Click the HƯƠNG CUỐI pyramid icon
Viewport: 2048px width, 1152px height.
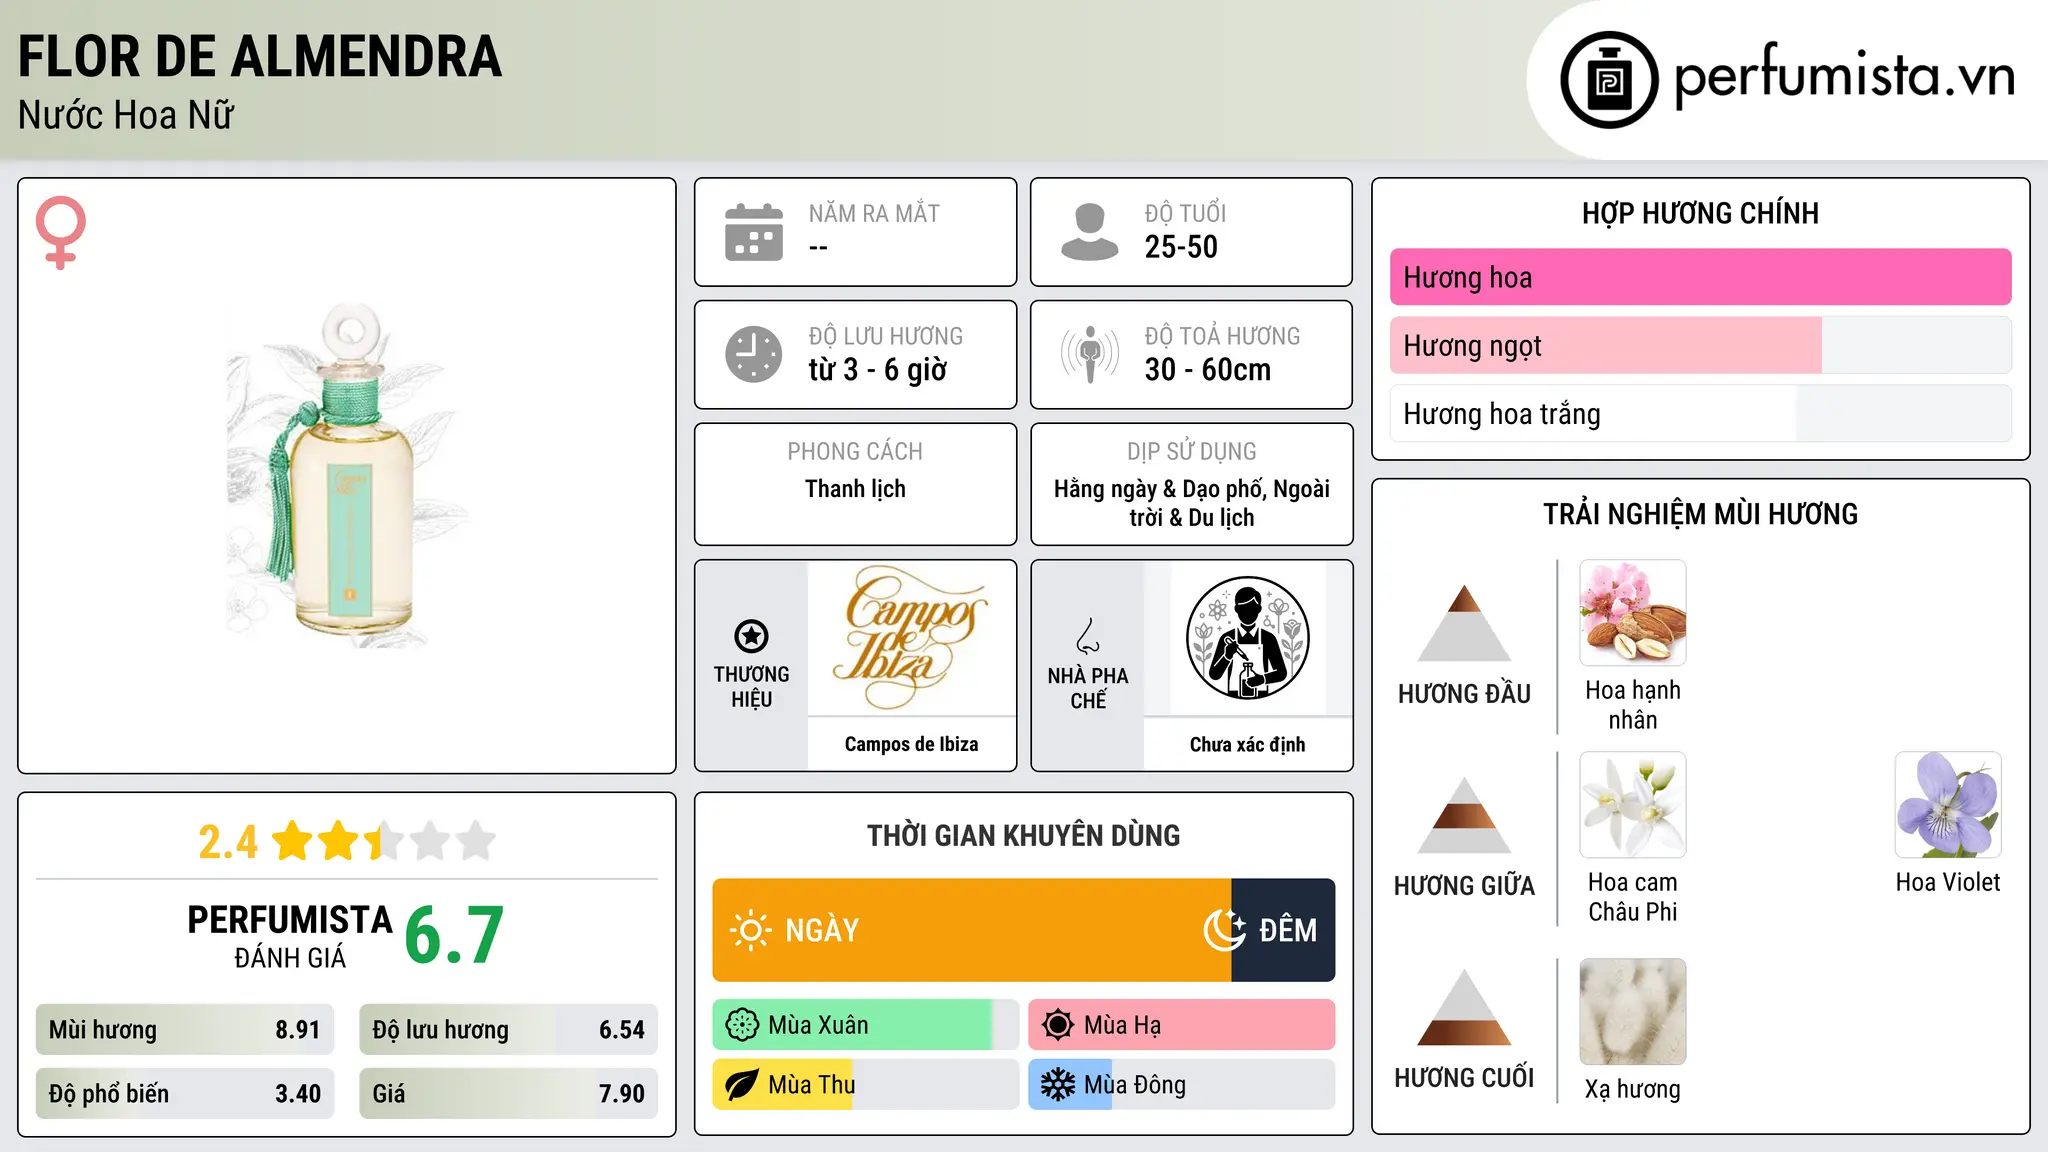[x=1464, y=1007]
